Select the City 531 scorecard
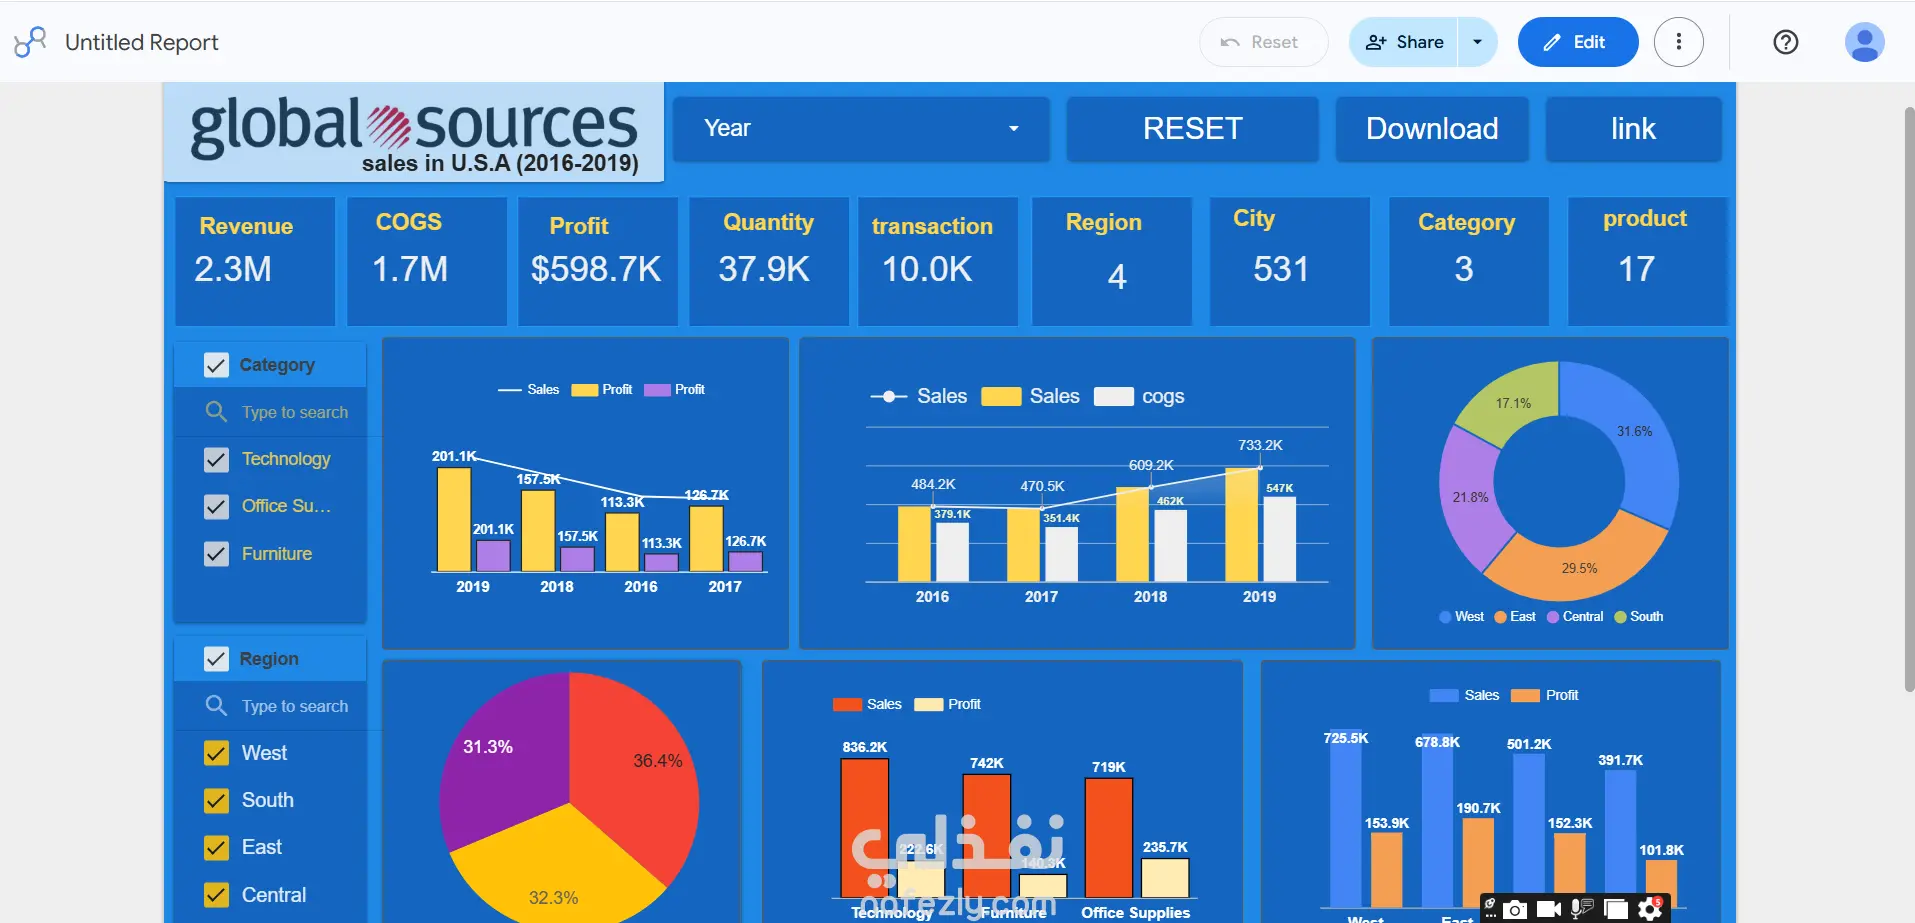 coord(1290,261)
